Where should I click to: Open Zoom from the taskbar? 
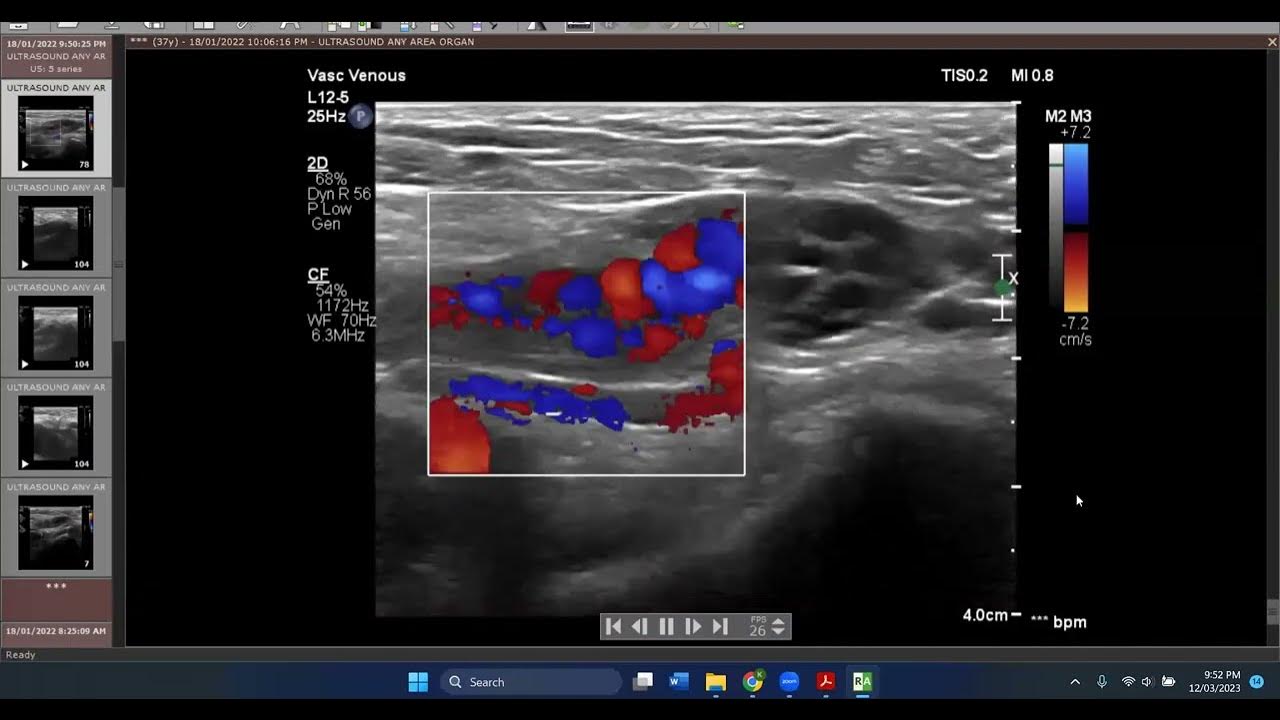pos(789,682)
